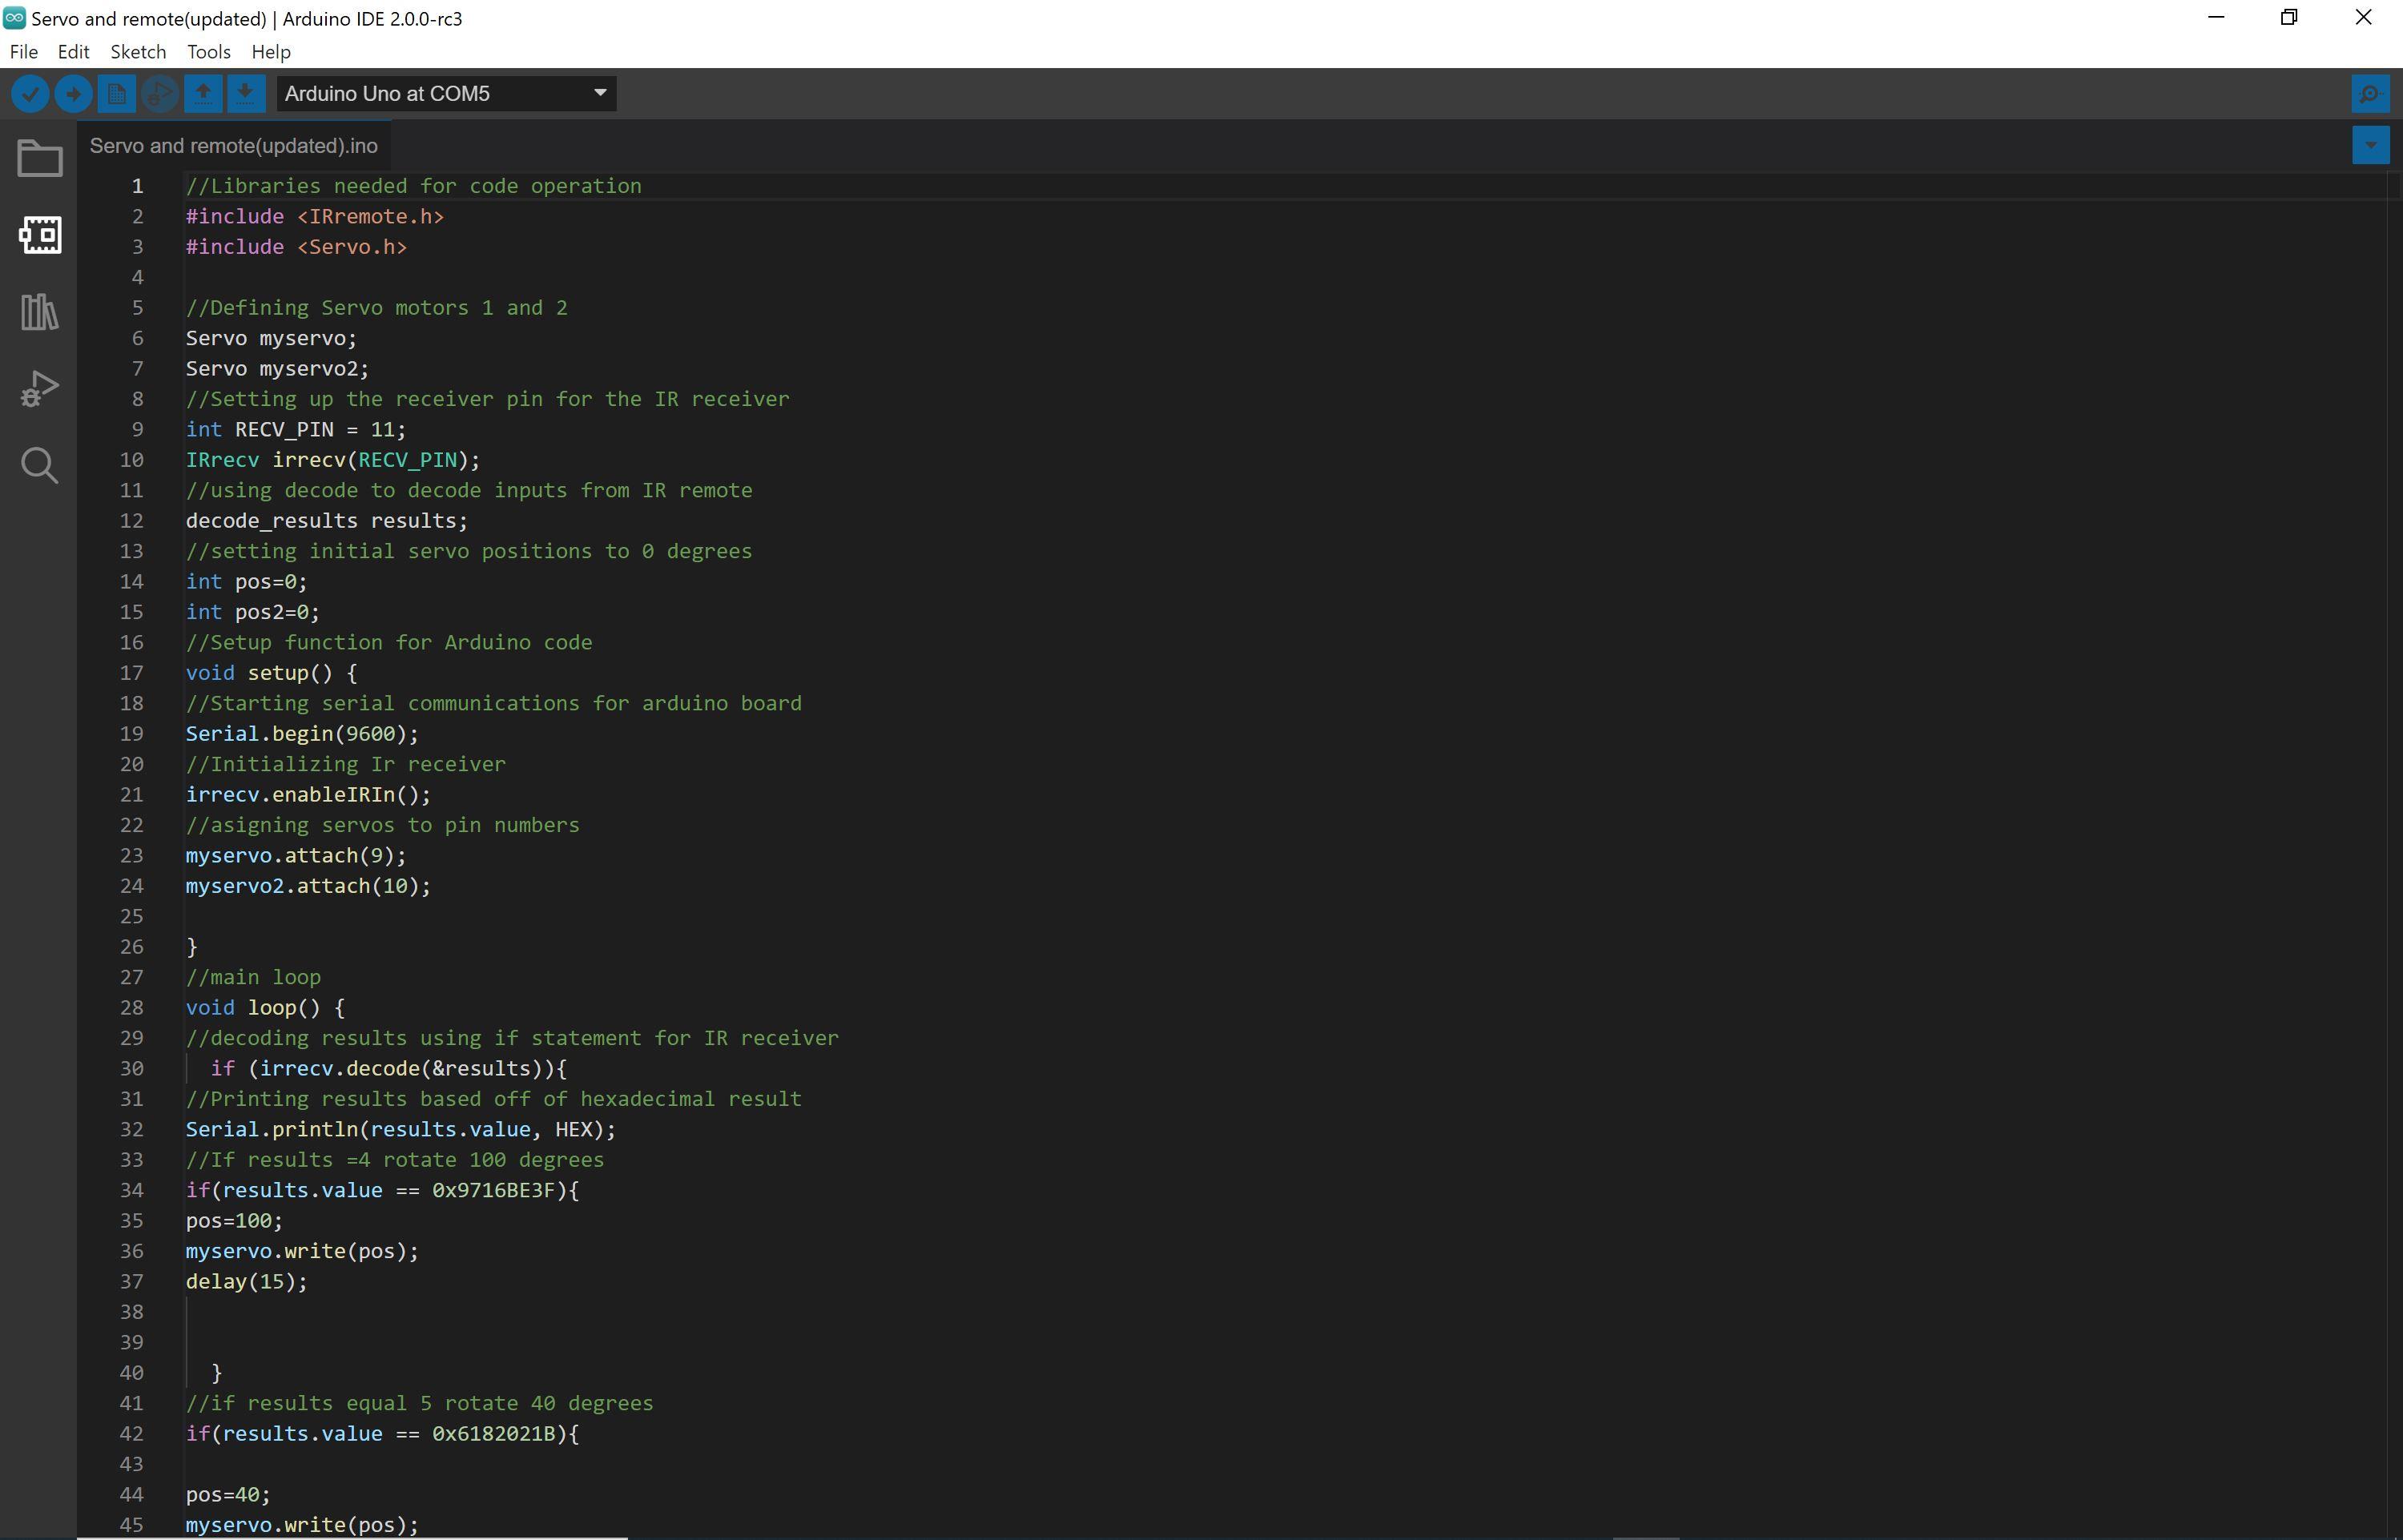Image resolution: width=2403 pixels, height=1540 pixels.
Task: Click the 'if (irrecv.decode(&results)){' line
Action: [x=389, y=1069]
